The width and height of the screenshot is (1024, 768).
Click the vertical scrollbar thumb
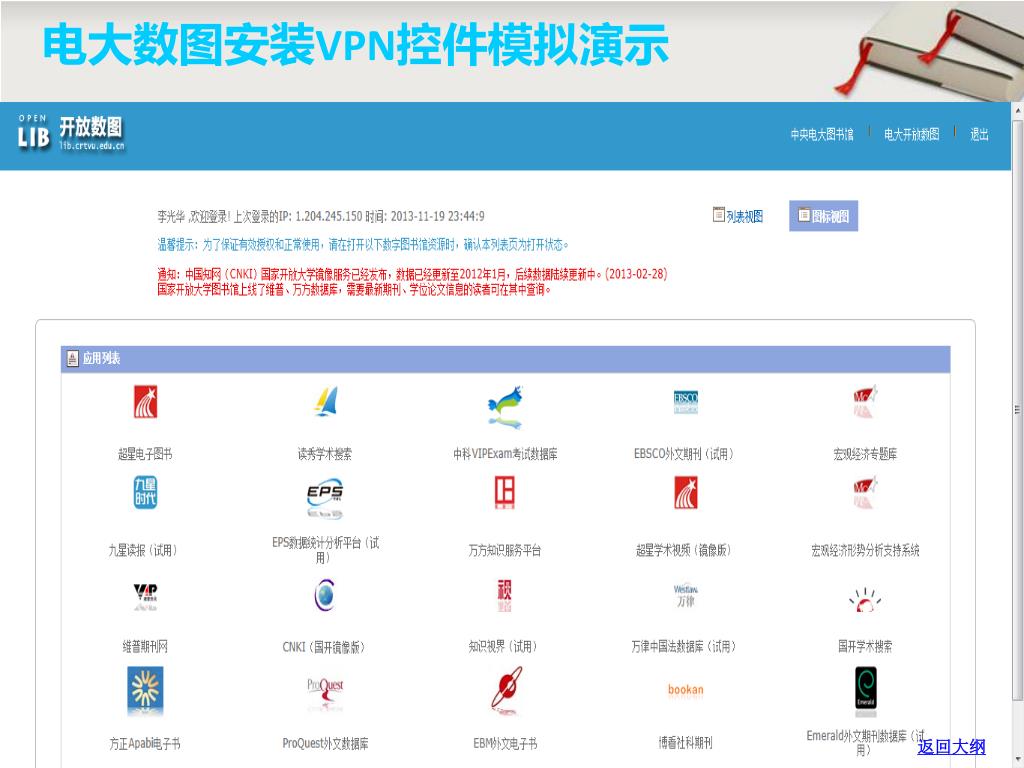1017,409
